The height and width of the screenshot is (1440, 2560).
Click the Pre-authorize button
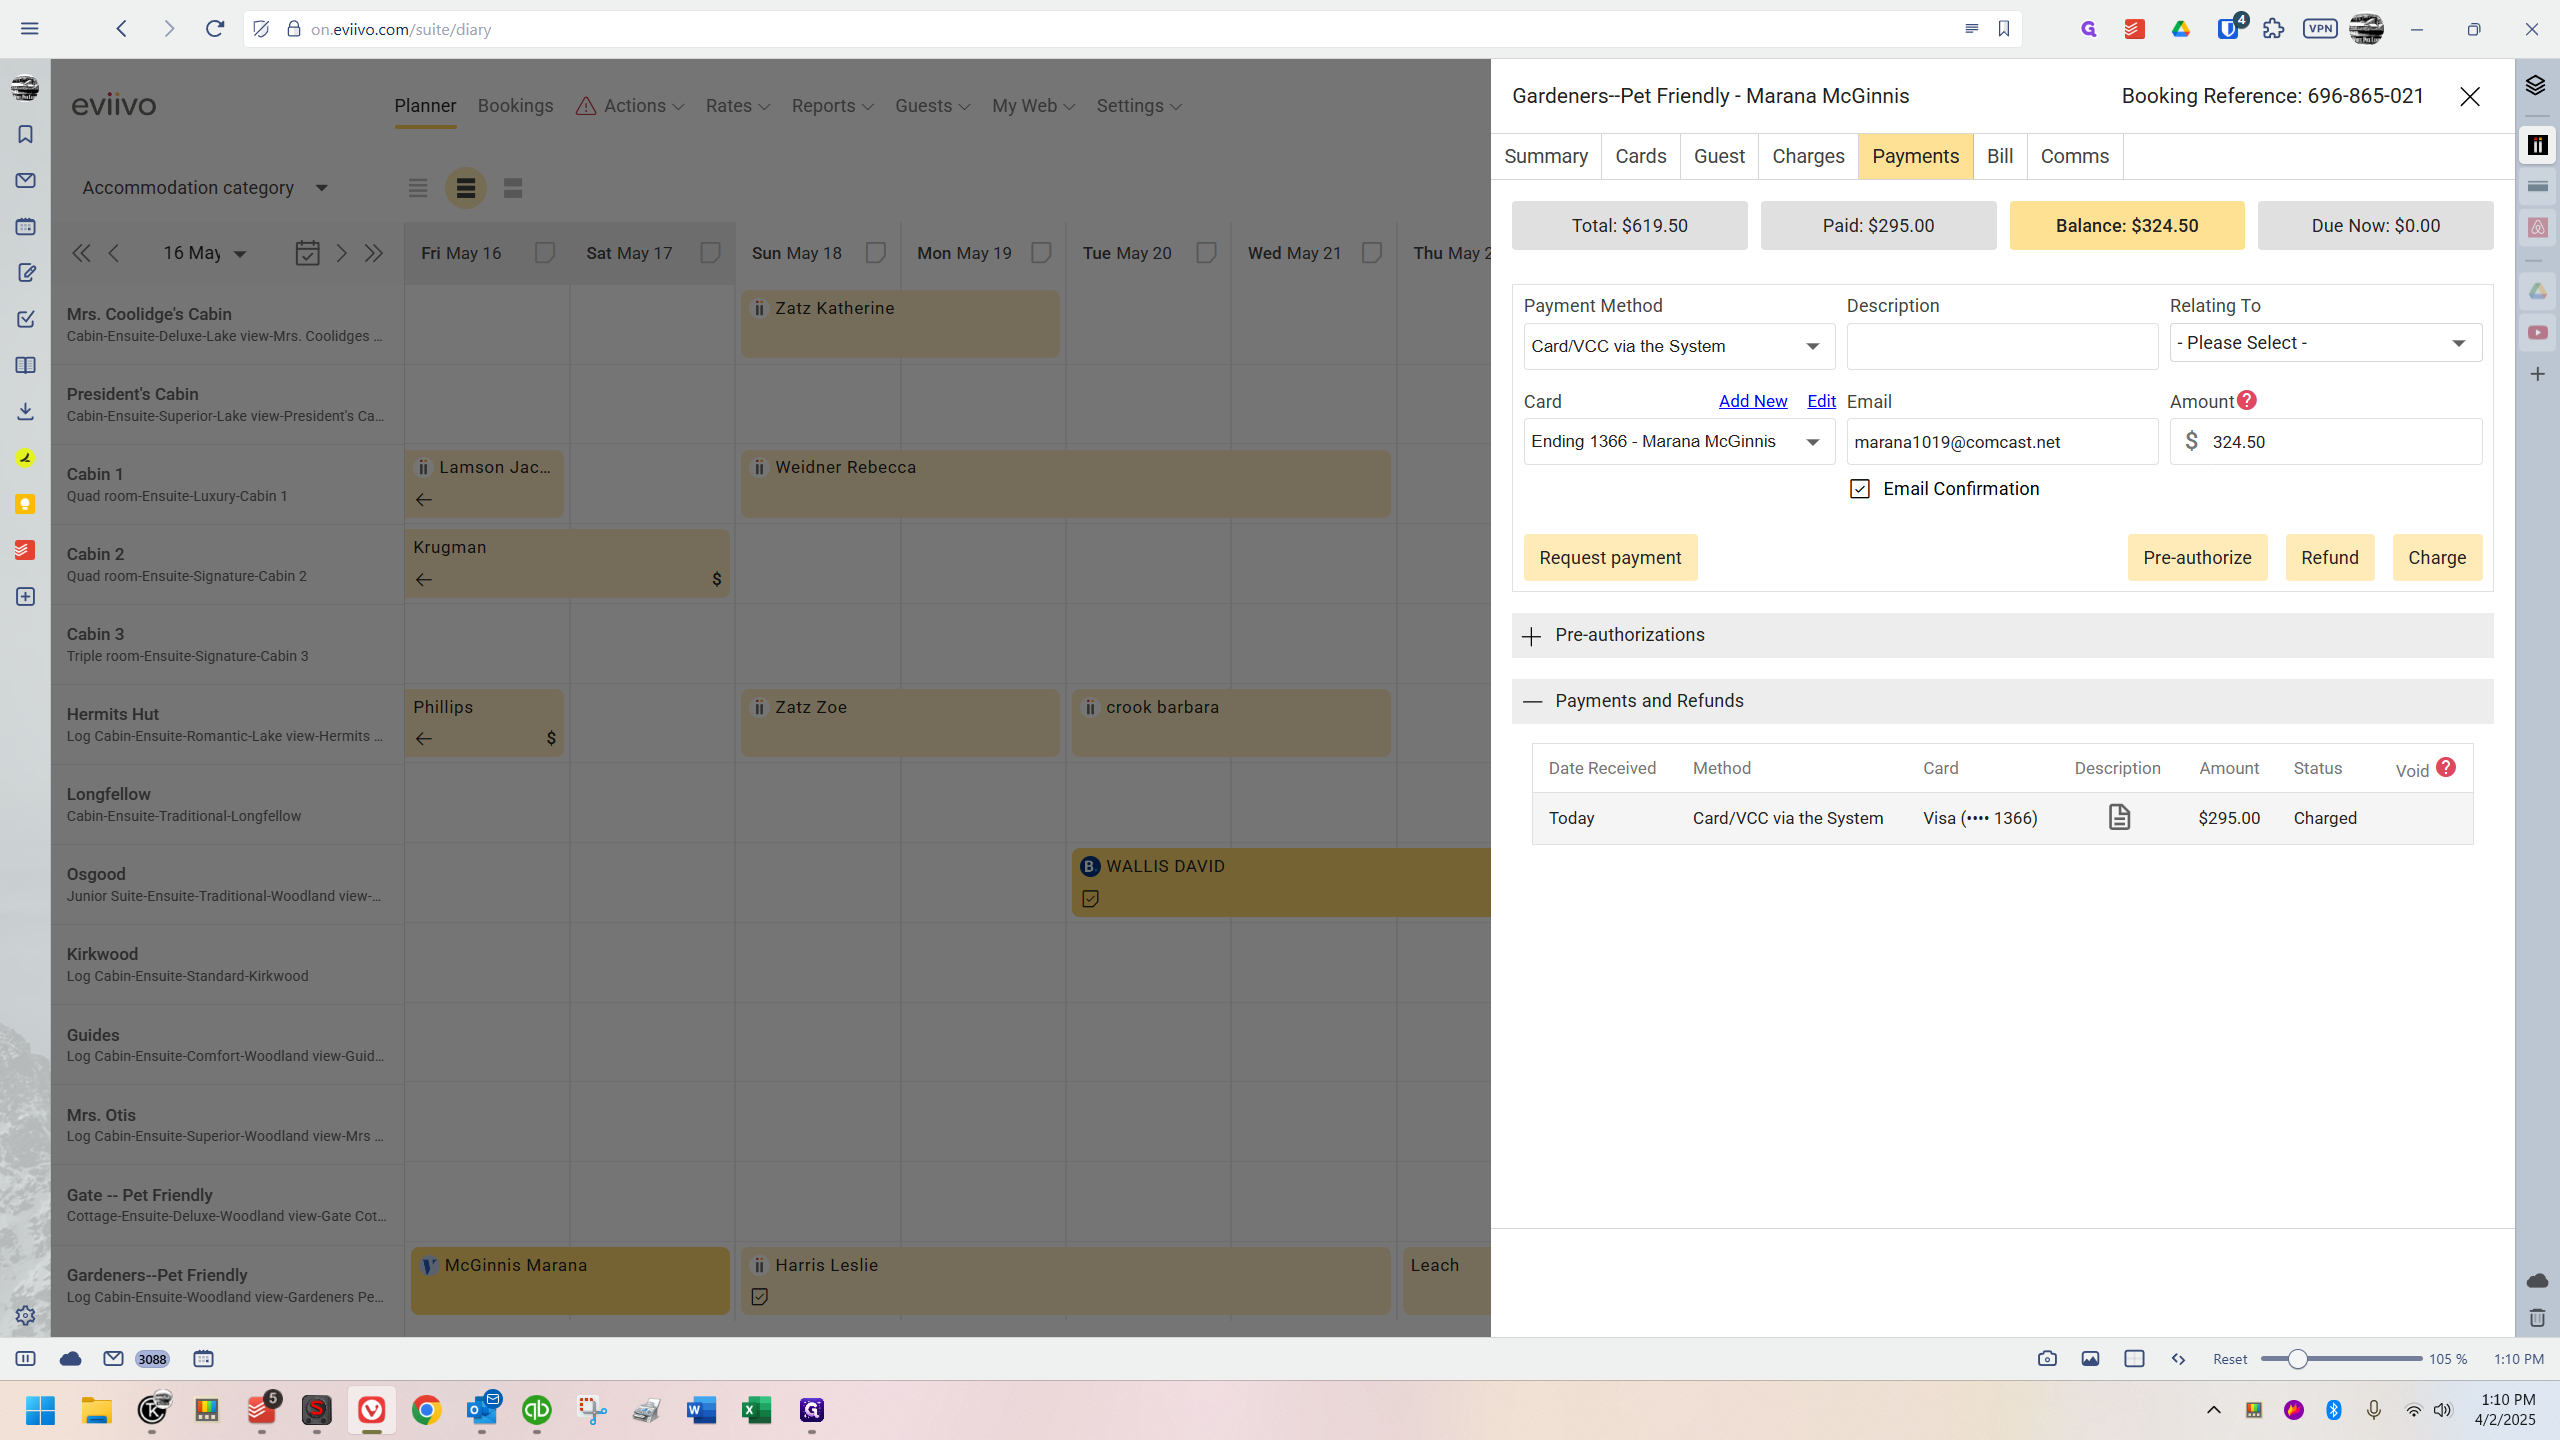point(2197,557)
